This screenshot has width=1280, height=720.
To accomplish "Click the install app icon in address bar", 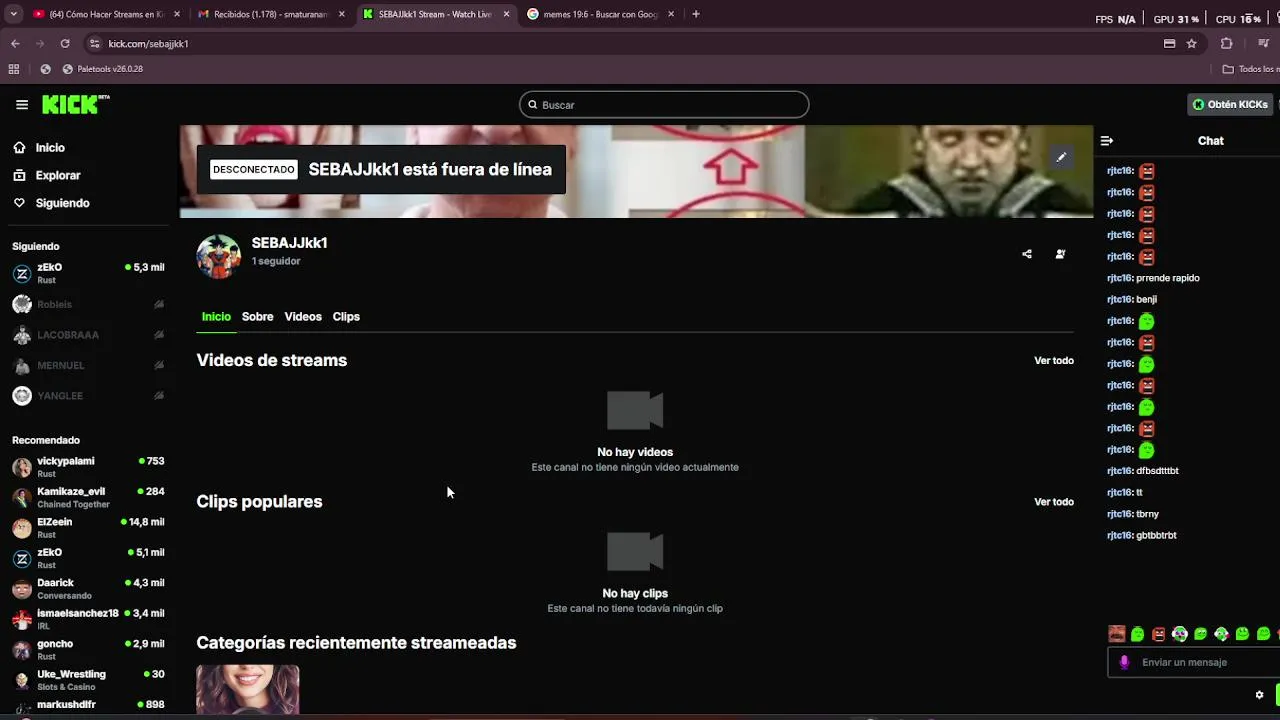I will [x=1169, y=44].
